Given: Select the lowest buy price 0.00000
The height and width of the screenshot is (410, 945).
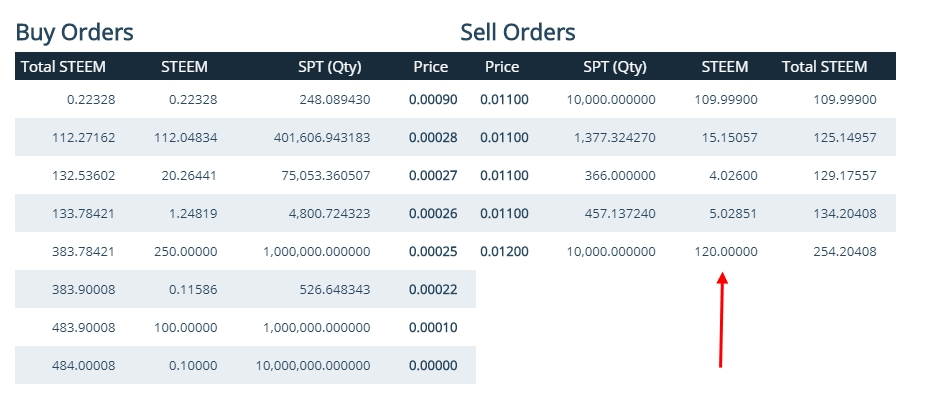Looking at the screenshot, I should [432, 365].
